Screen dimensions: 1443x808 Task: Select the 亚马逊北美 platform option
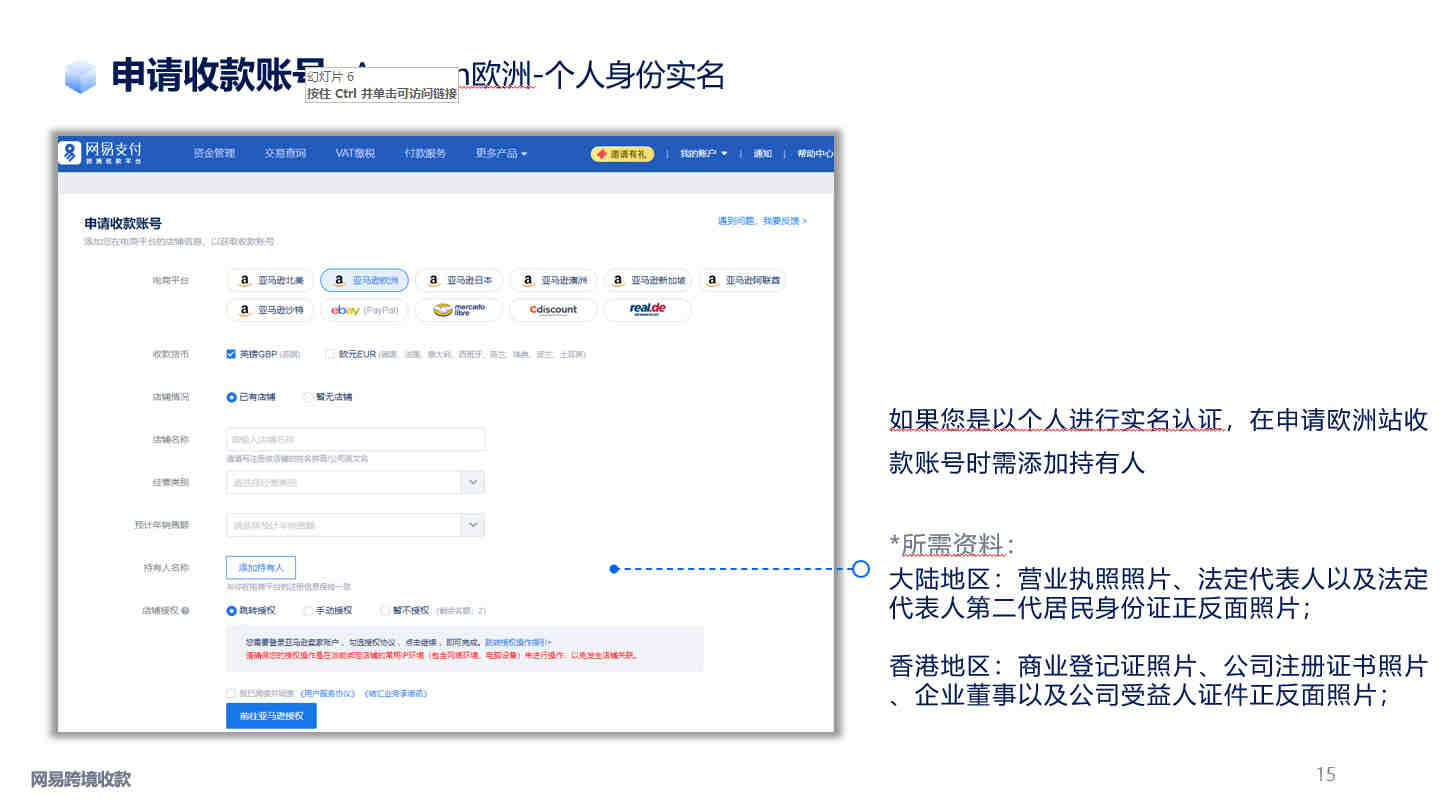tap(270, 281)
